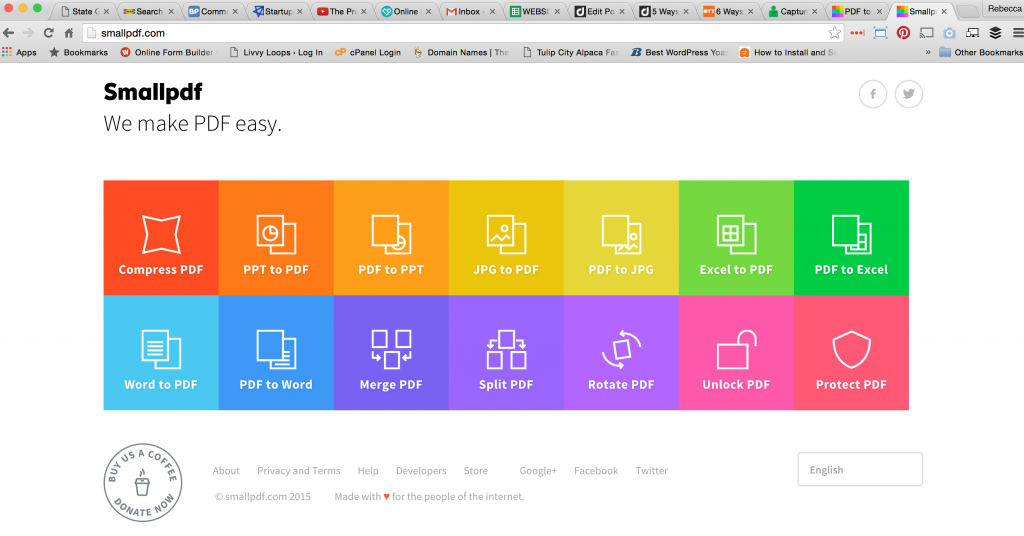Image resolution: width=1024 pixels, height=536 pixels.
Task: Click the Rebecca profile button
Action: (1004, 8)
